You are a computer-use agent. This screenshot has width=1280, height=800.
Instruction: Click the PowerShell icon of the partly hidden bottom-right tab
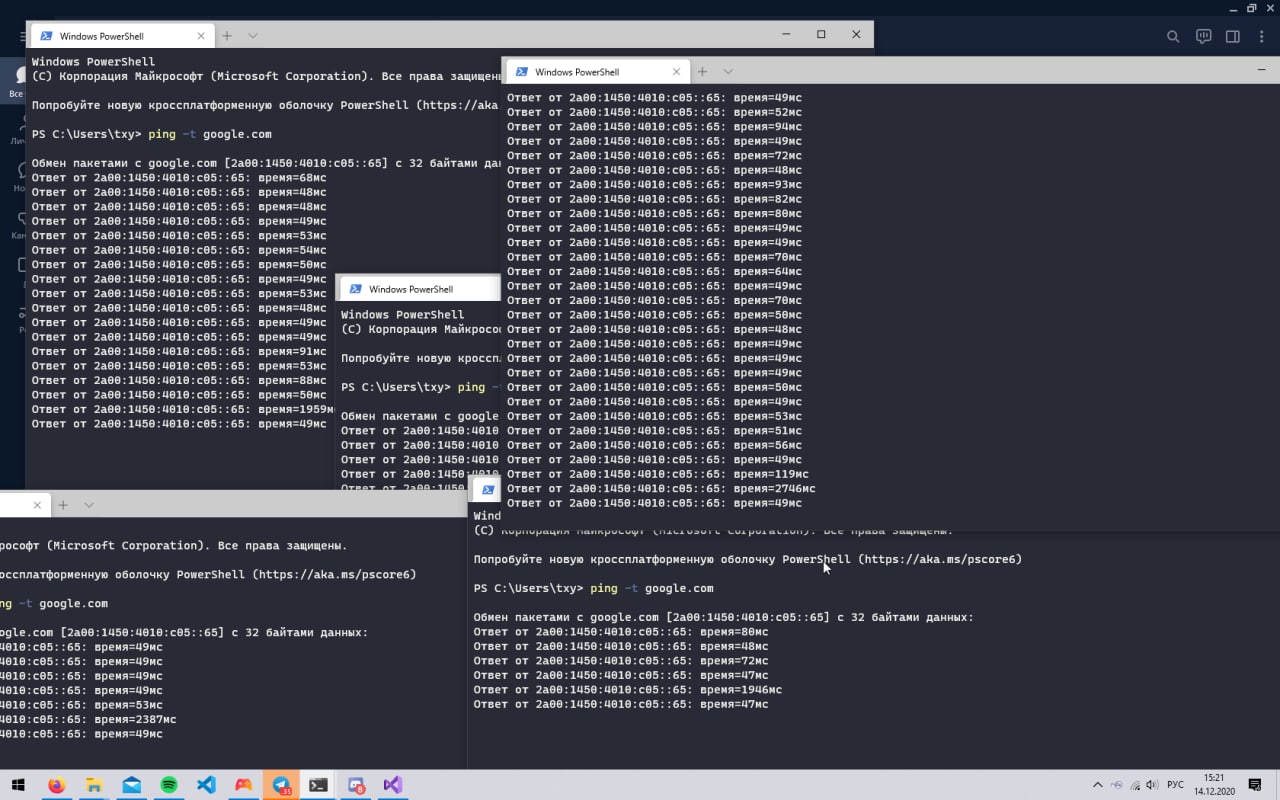486,490
